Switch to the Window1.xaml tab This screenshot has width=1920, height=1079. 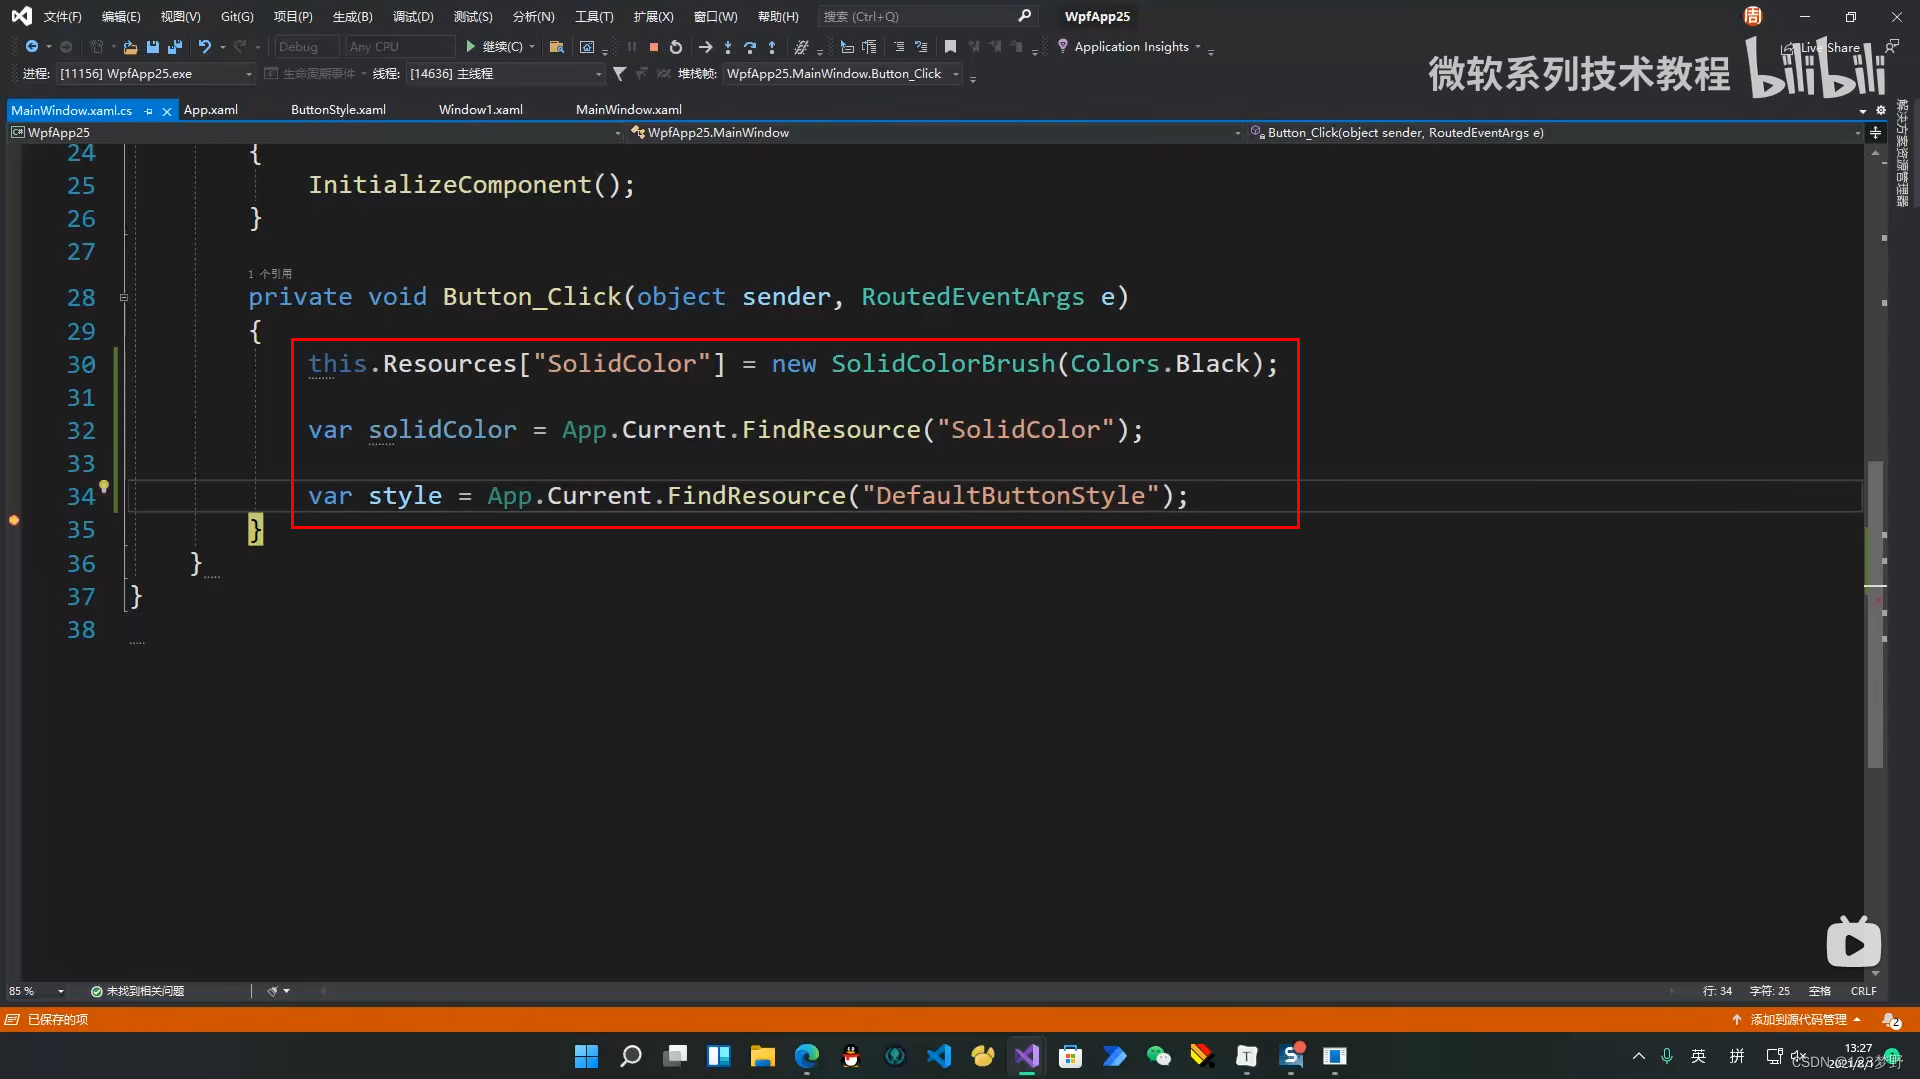point(481,110)
